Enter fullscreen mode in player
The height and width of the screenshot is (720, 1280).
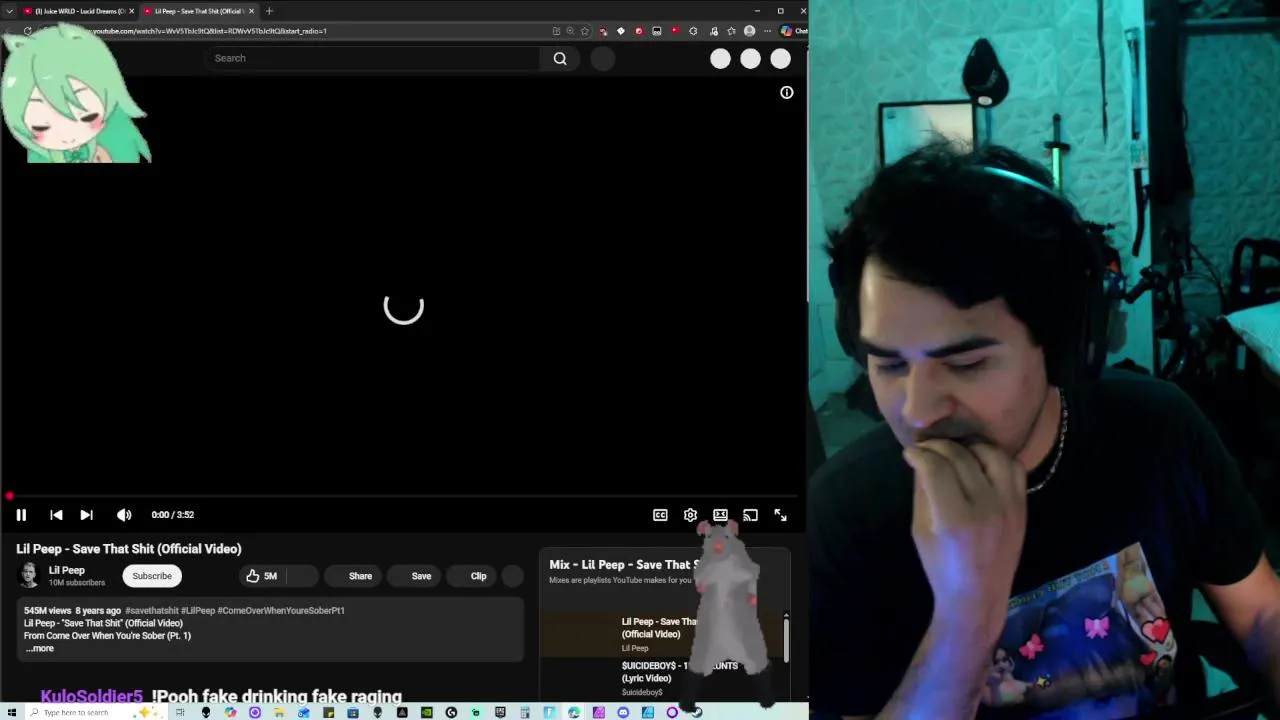pyautogui.click(x=780, y=515)
